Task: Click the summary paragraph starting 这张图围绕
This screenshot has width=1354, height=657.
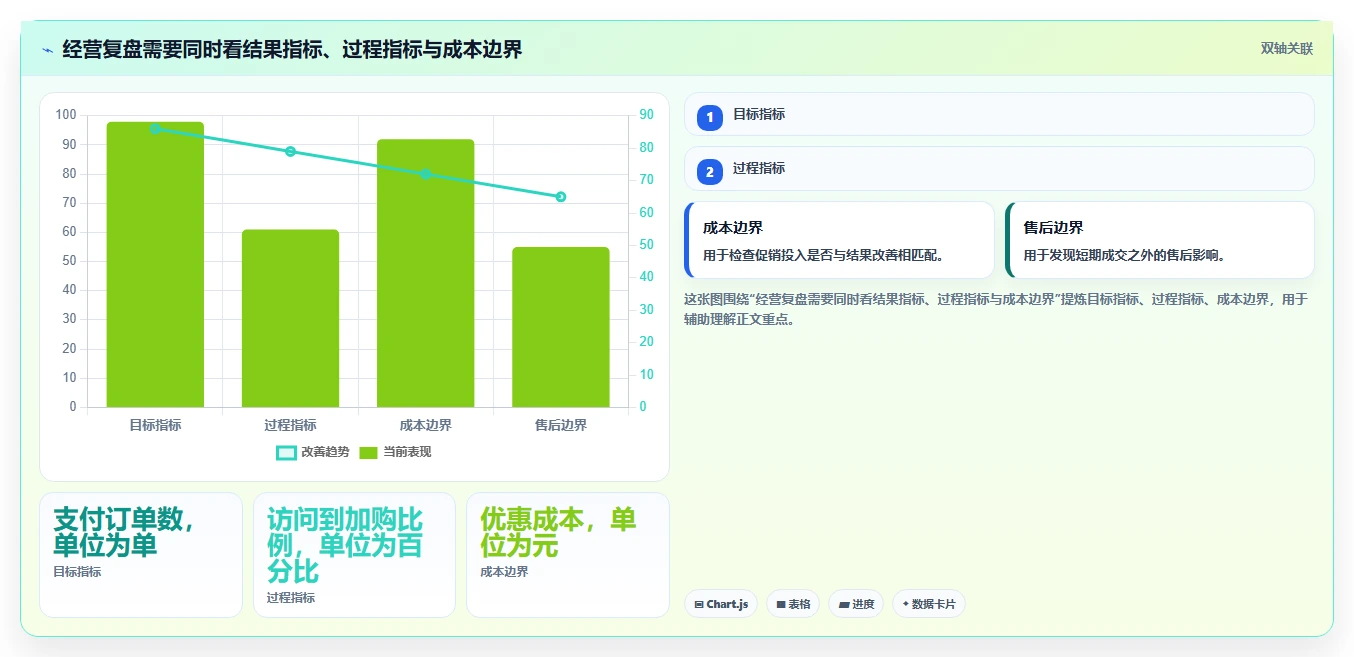Action: (x=996, y=309)
